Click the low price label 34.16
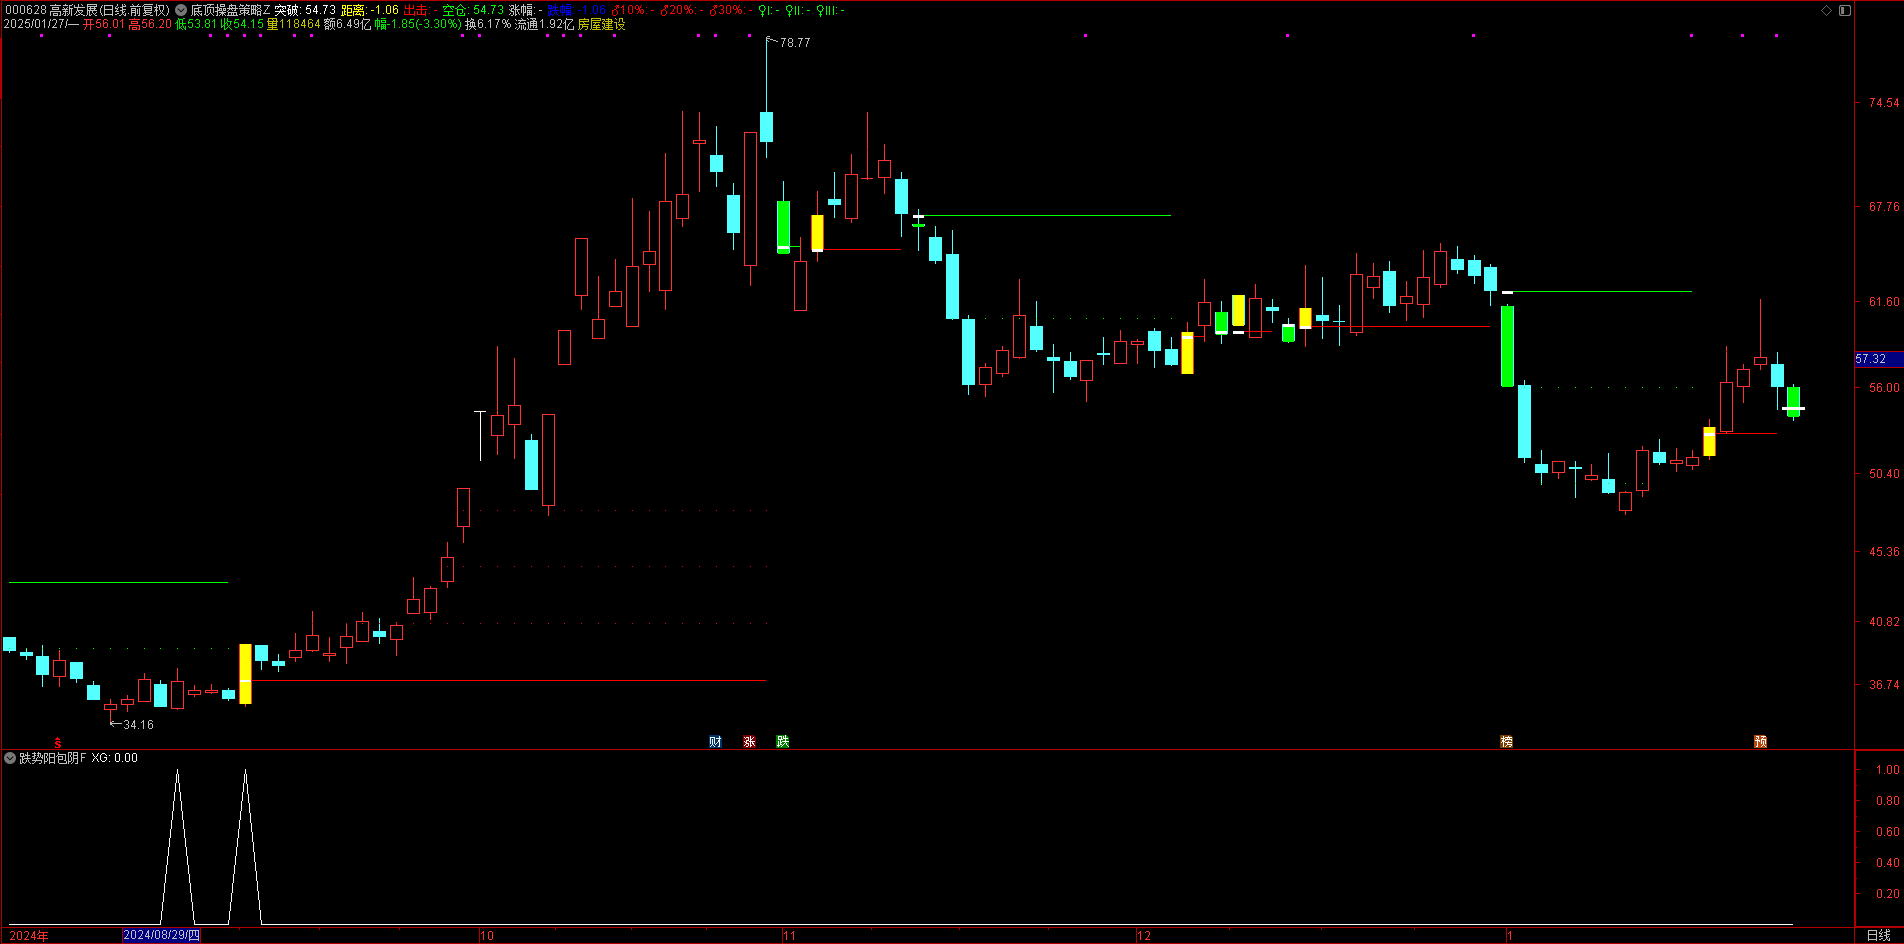Image resolution: width=1904 pixels, height=944 pixels. click(x=138, y=724)
